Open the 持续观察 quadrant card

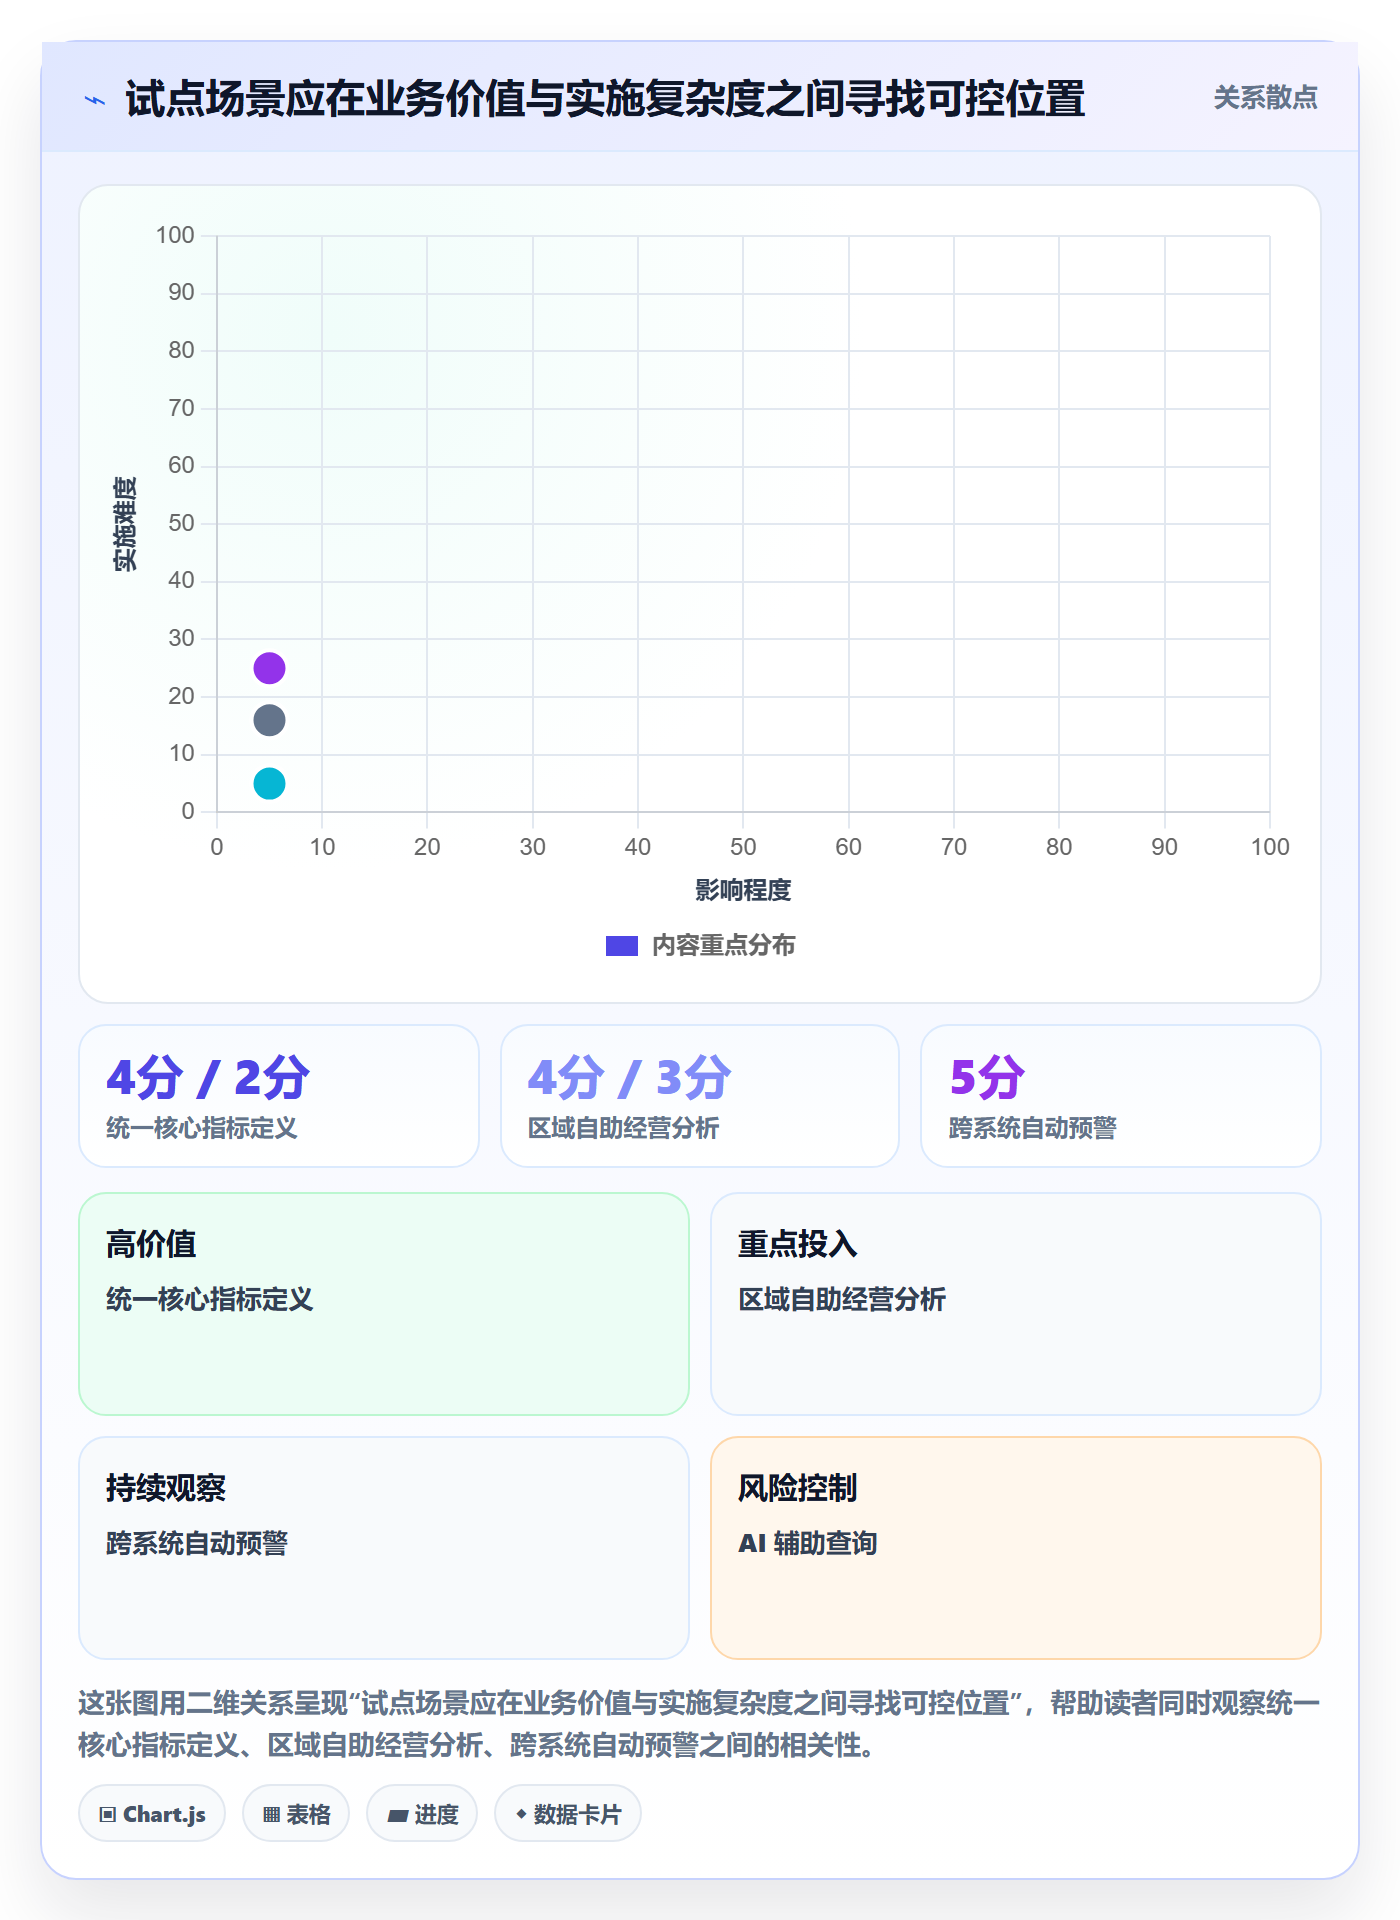(384, 1548)
